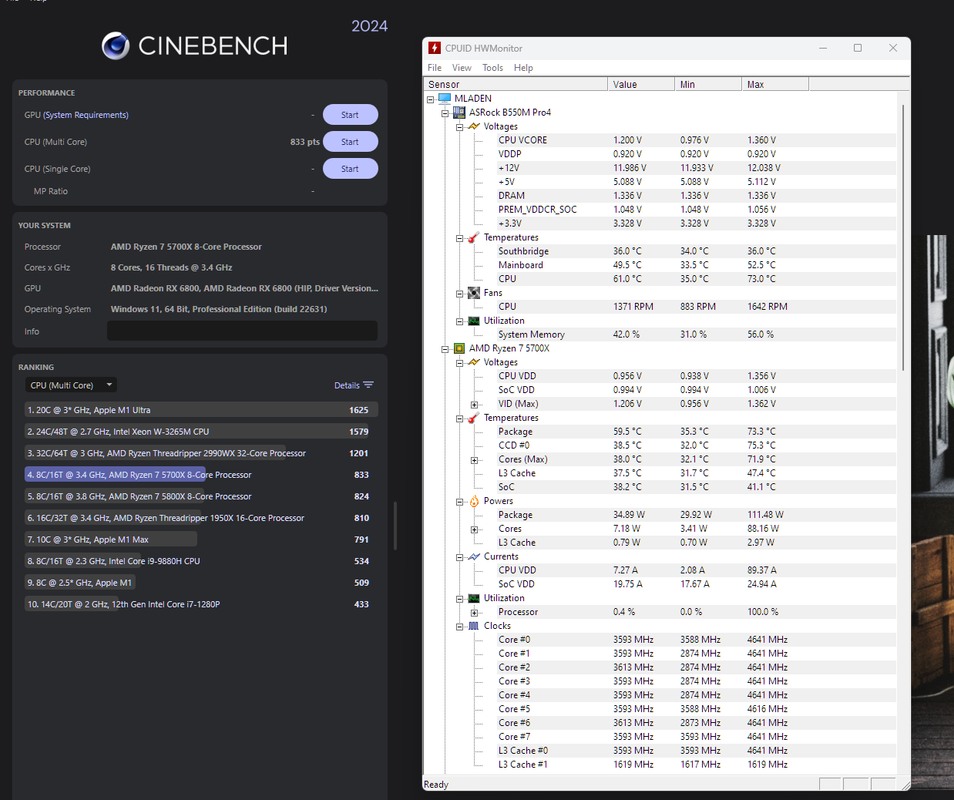Viewport: 954px width, 800px height.
Task: Collapse the Powers section
Action: 460,502
